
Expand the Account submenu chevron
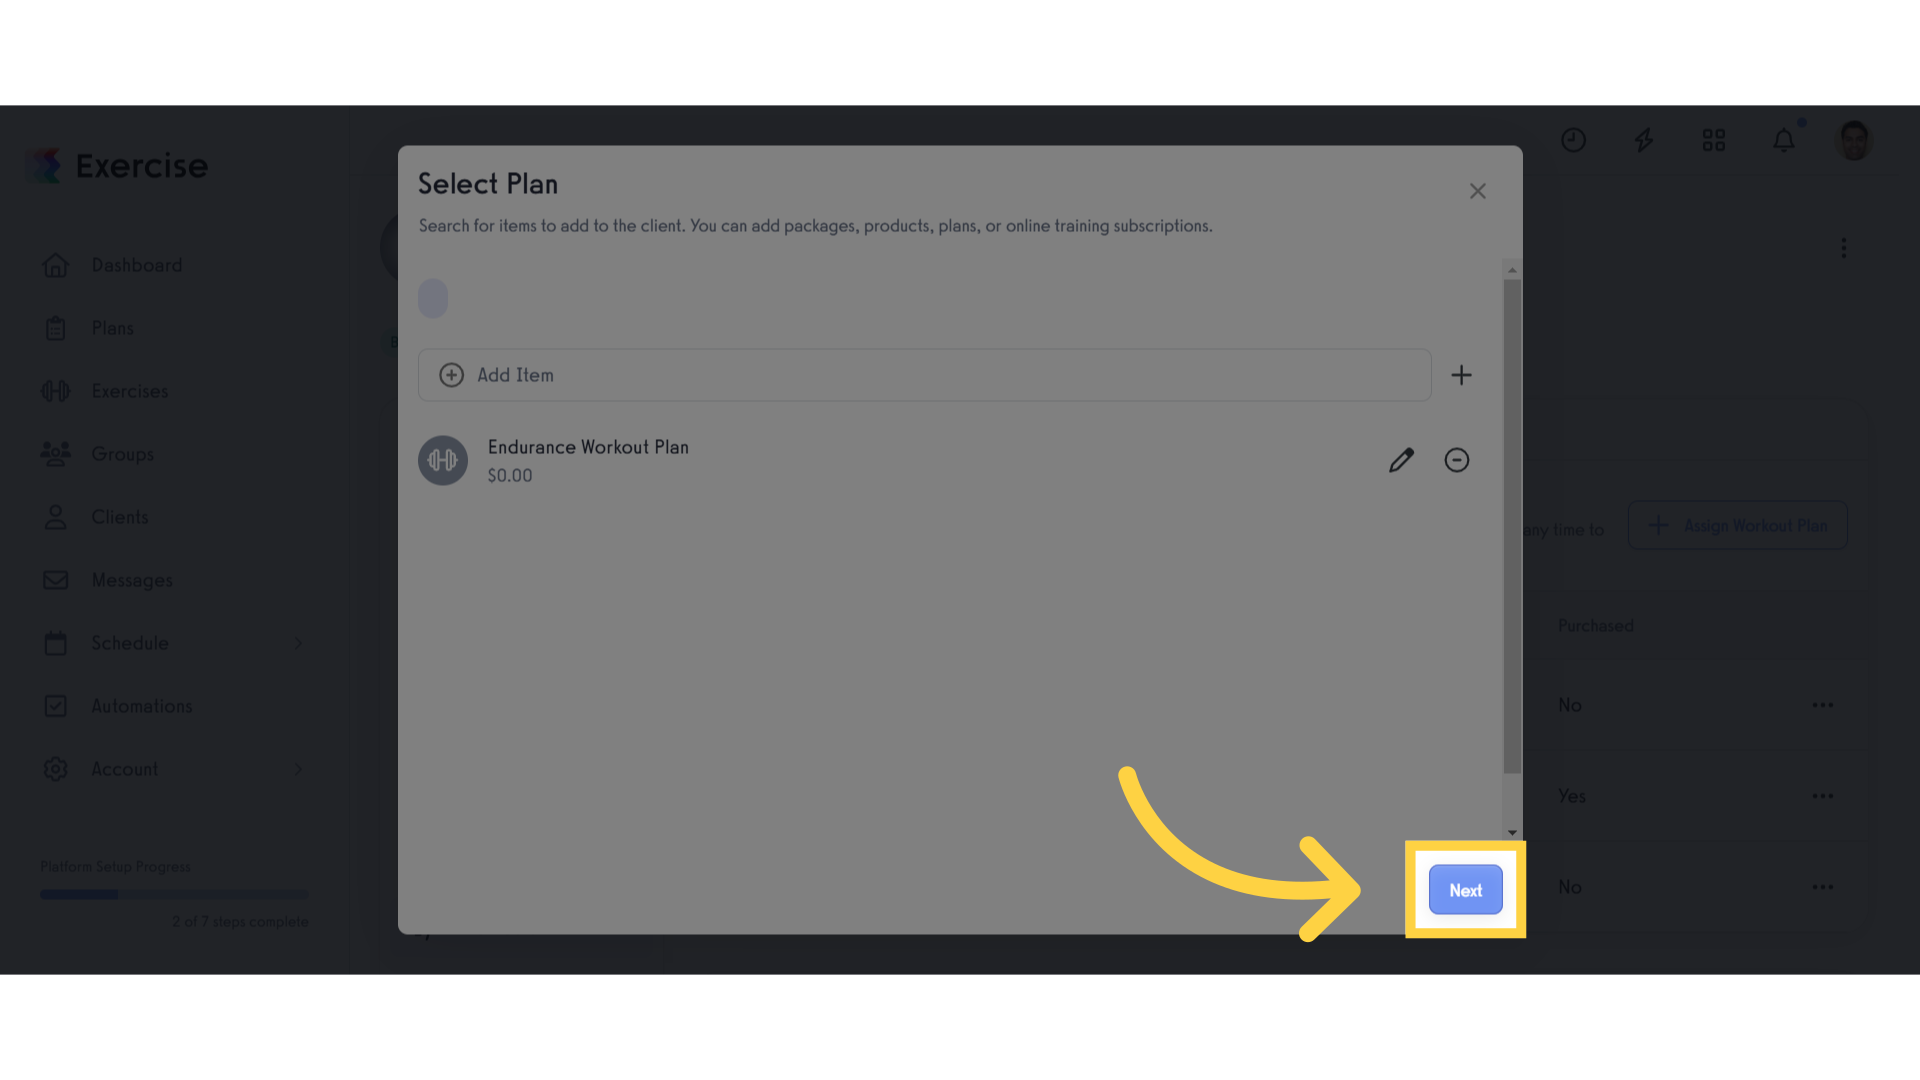point(298,769)
